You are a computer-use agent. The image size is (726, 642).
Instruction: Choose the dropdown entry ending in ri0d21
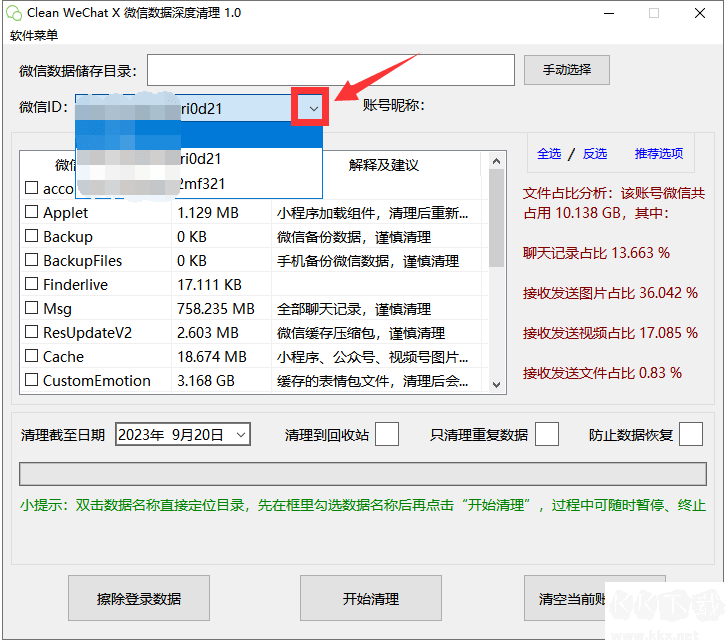click(x=199, y=159)
